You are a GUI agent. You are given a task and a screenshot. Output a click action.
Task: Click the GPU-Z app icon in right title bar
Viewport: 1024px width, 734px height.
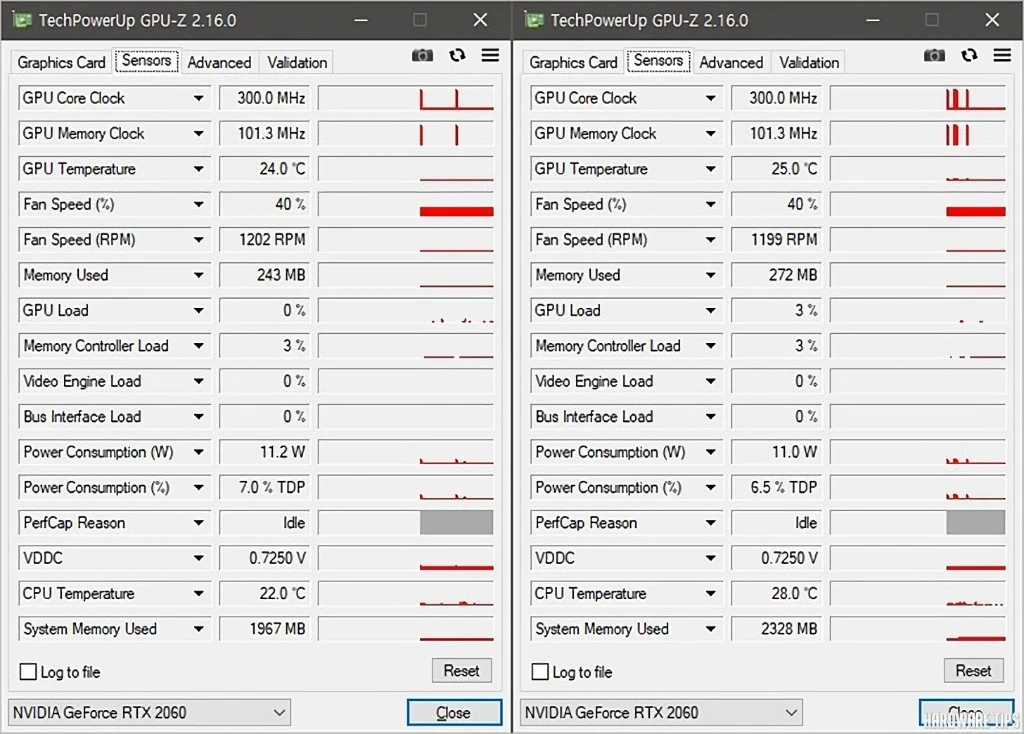tap(534, 20)
